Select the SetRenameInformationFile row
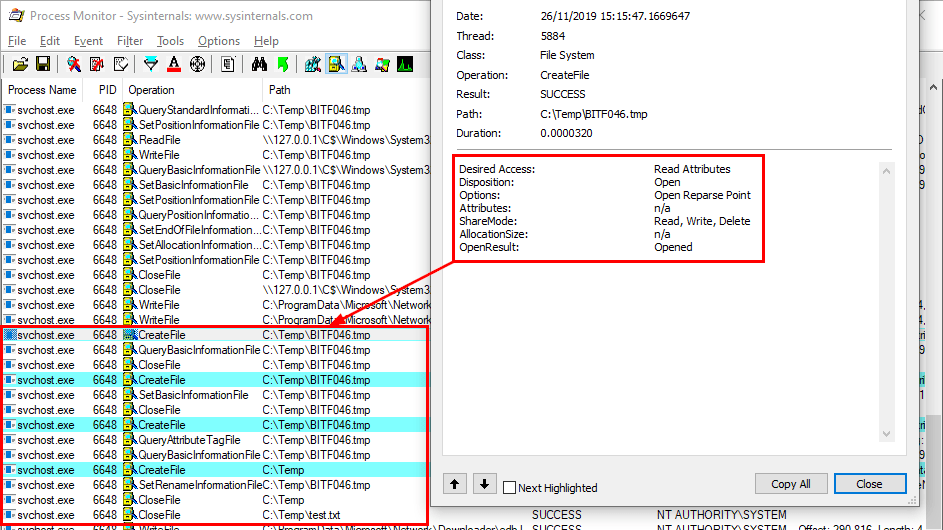 point(217,485)
